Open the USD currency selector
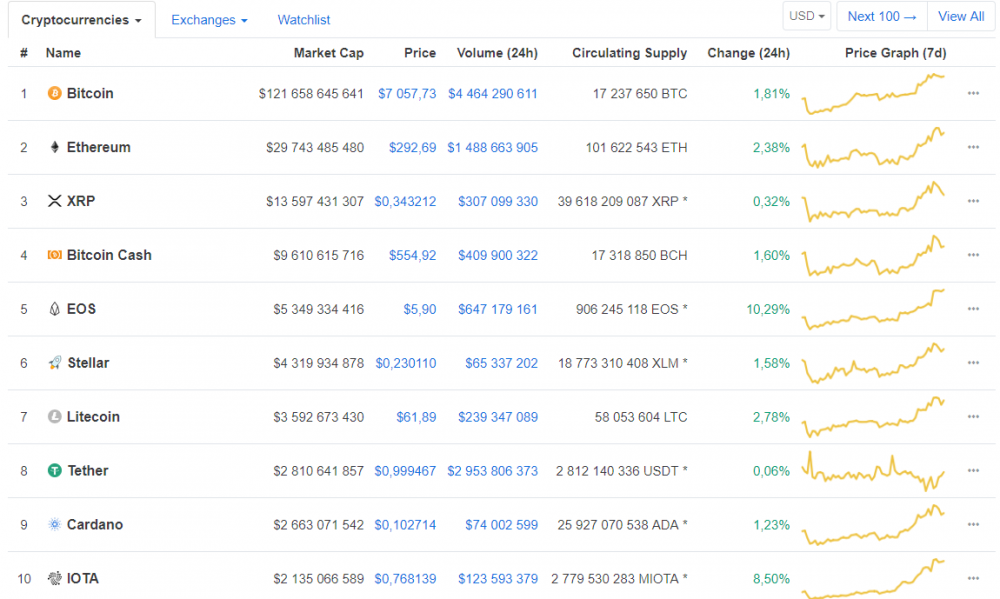 point(807,17)
